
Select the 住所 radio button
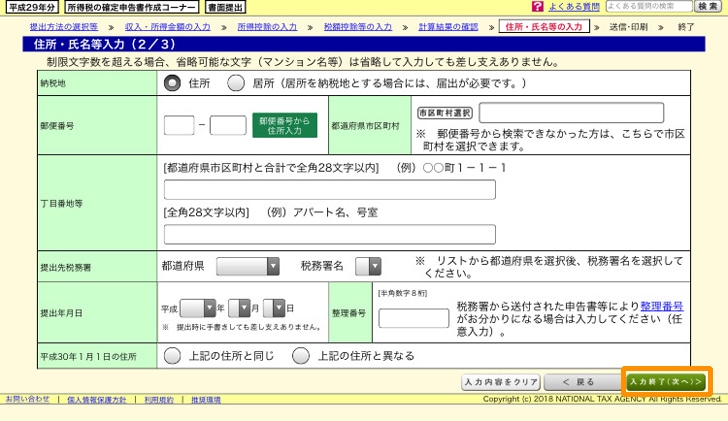[x=172, y=84]
